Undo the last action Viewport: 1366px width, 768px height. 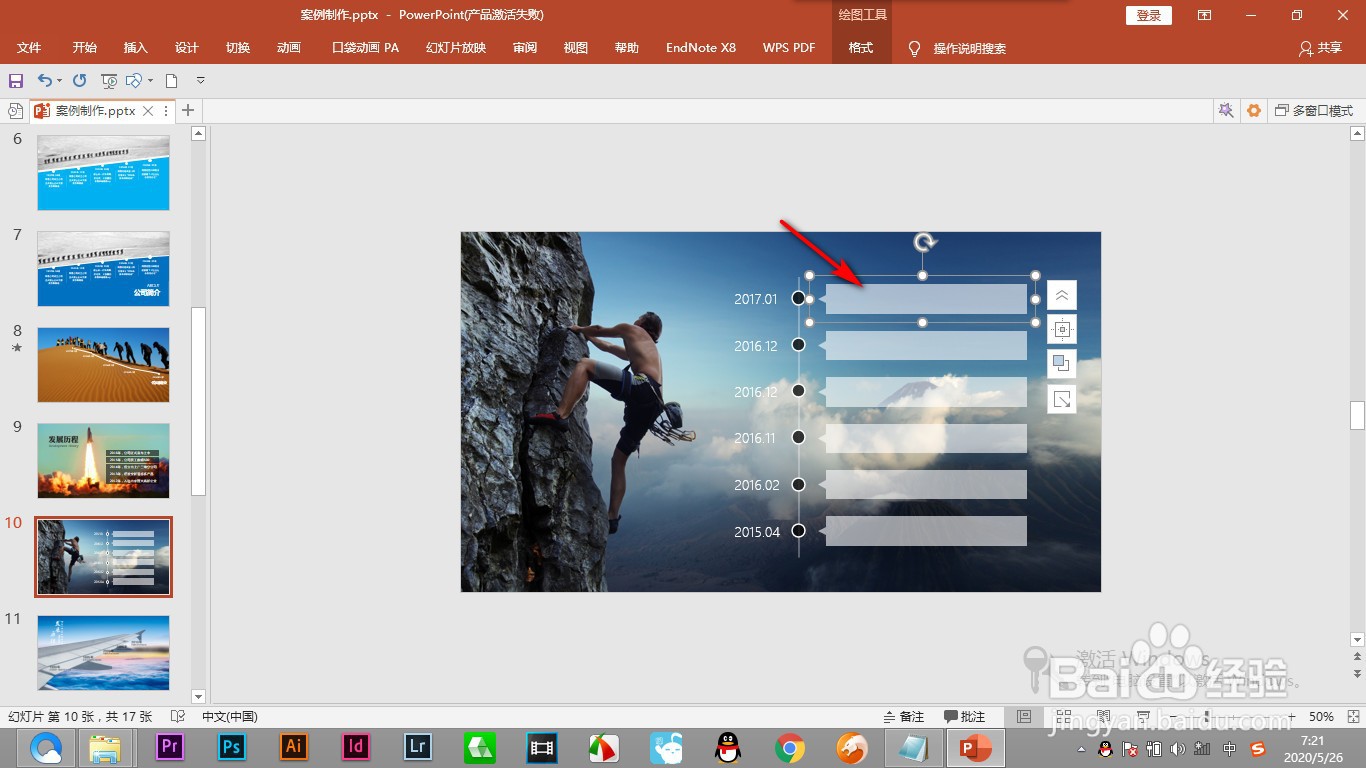pyautogui.click(x=44, y=80)
